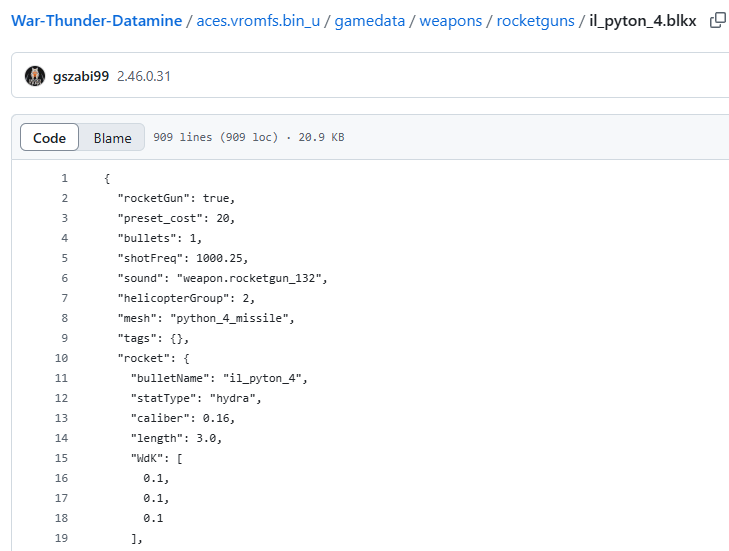Click the "bullets": 1 line
Screen dimensions: 729x551
coord(159,238)
